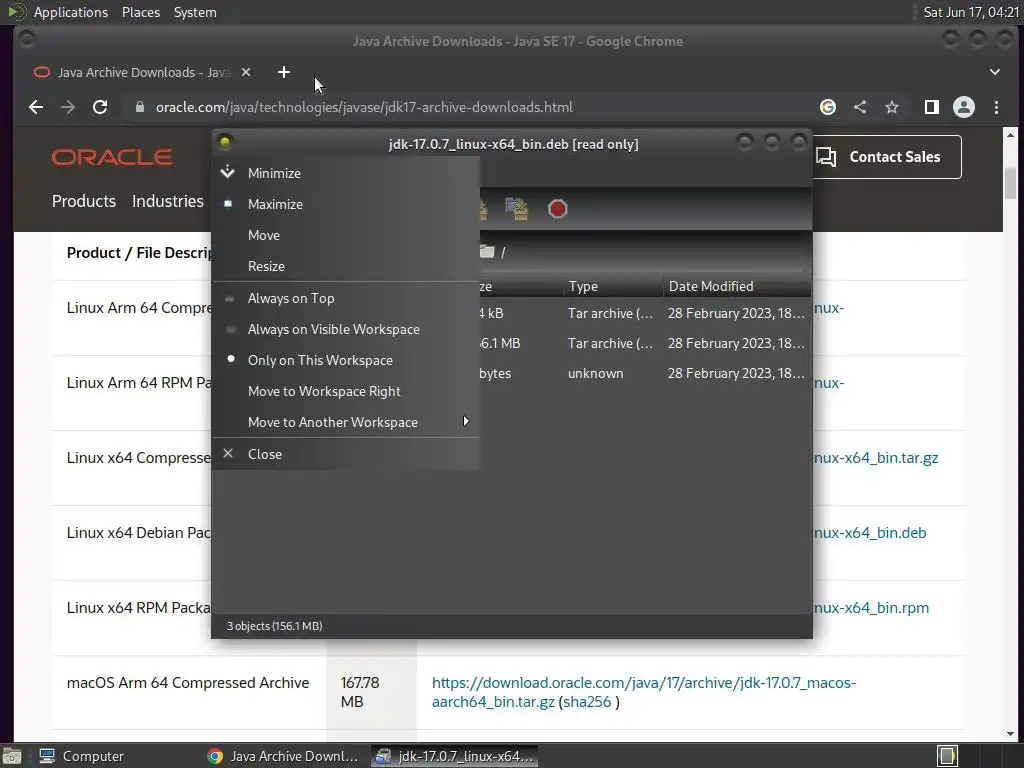Click the red stop icon in archive toolbar
This screenshot has height=768, width=1024.
tap(558, 209)
